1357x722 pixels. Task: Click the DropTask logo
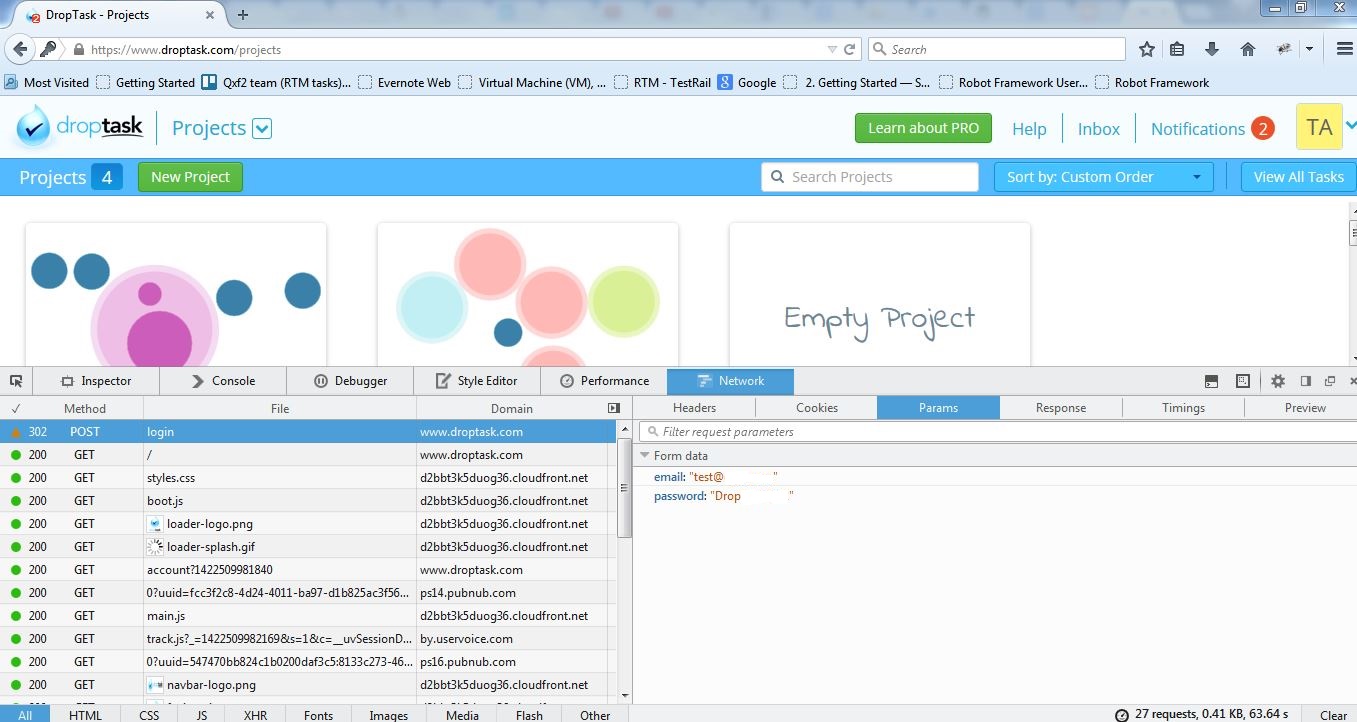[x=80, y=127]
